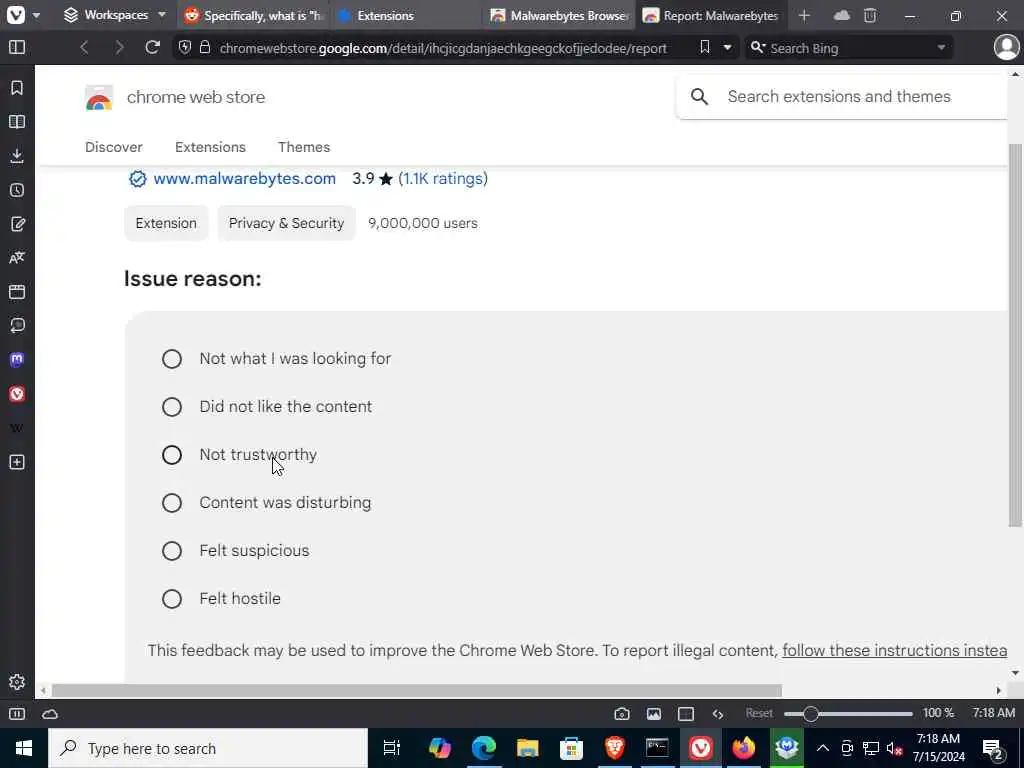Viewport: 1024px width, 768px height.
Task: Open the tracker blocker shield icon
Action: (x=185, y=48)
